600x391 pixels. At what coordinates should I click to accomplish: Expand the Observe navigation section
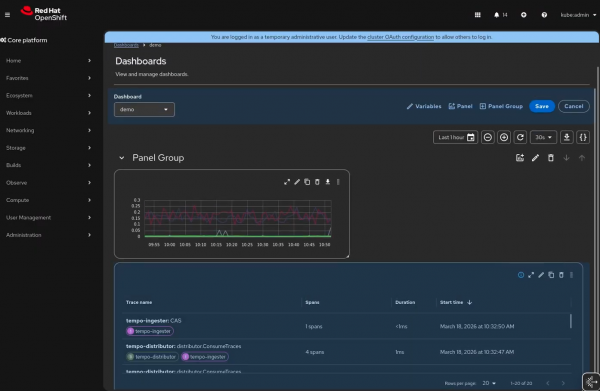pyautogui.click(x=48, y=183)
